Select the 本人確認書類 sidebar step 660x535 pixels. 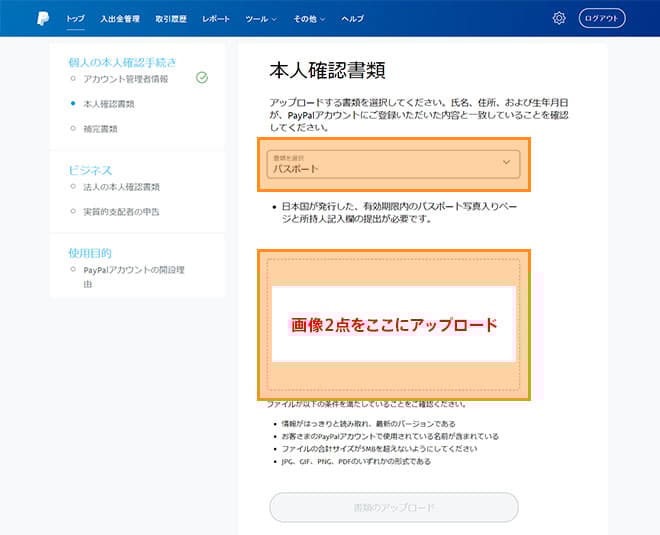(x=109, y=103)
